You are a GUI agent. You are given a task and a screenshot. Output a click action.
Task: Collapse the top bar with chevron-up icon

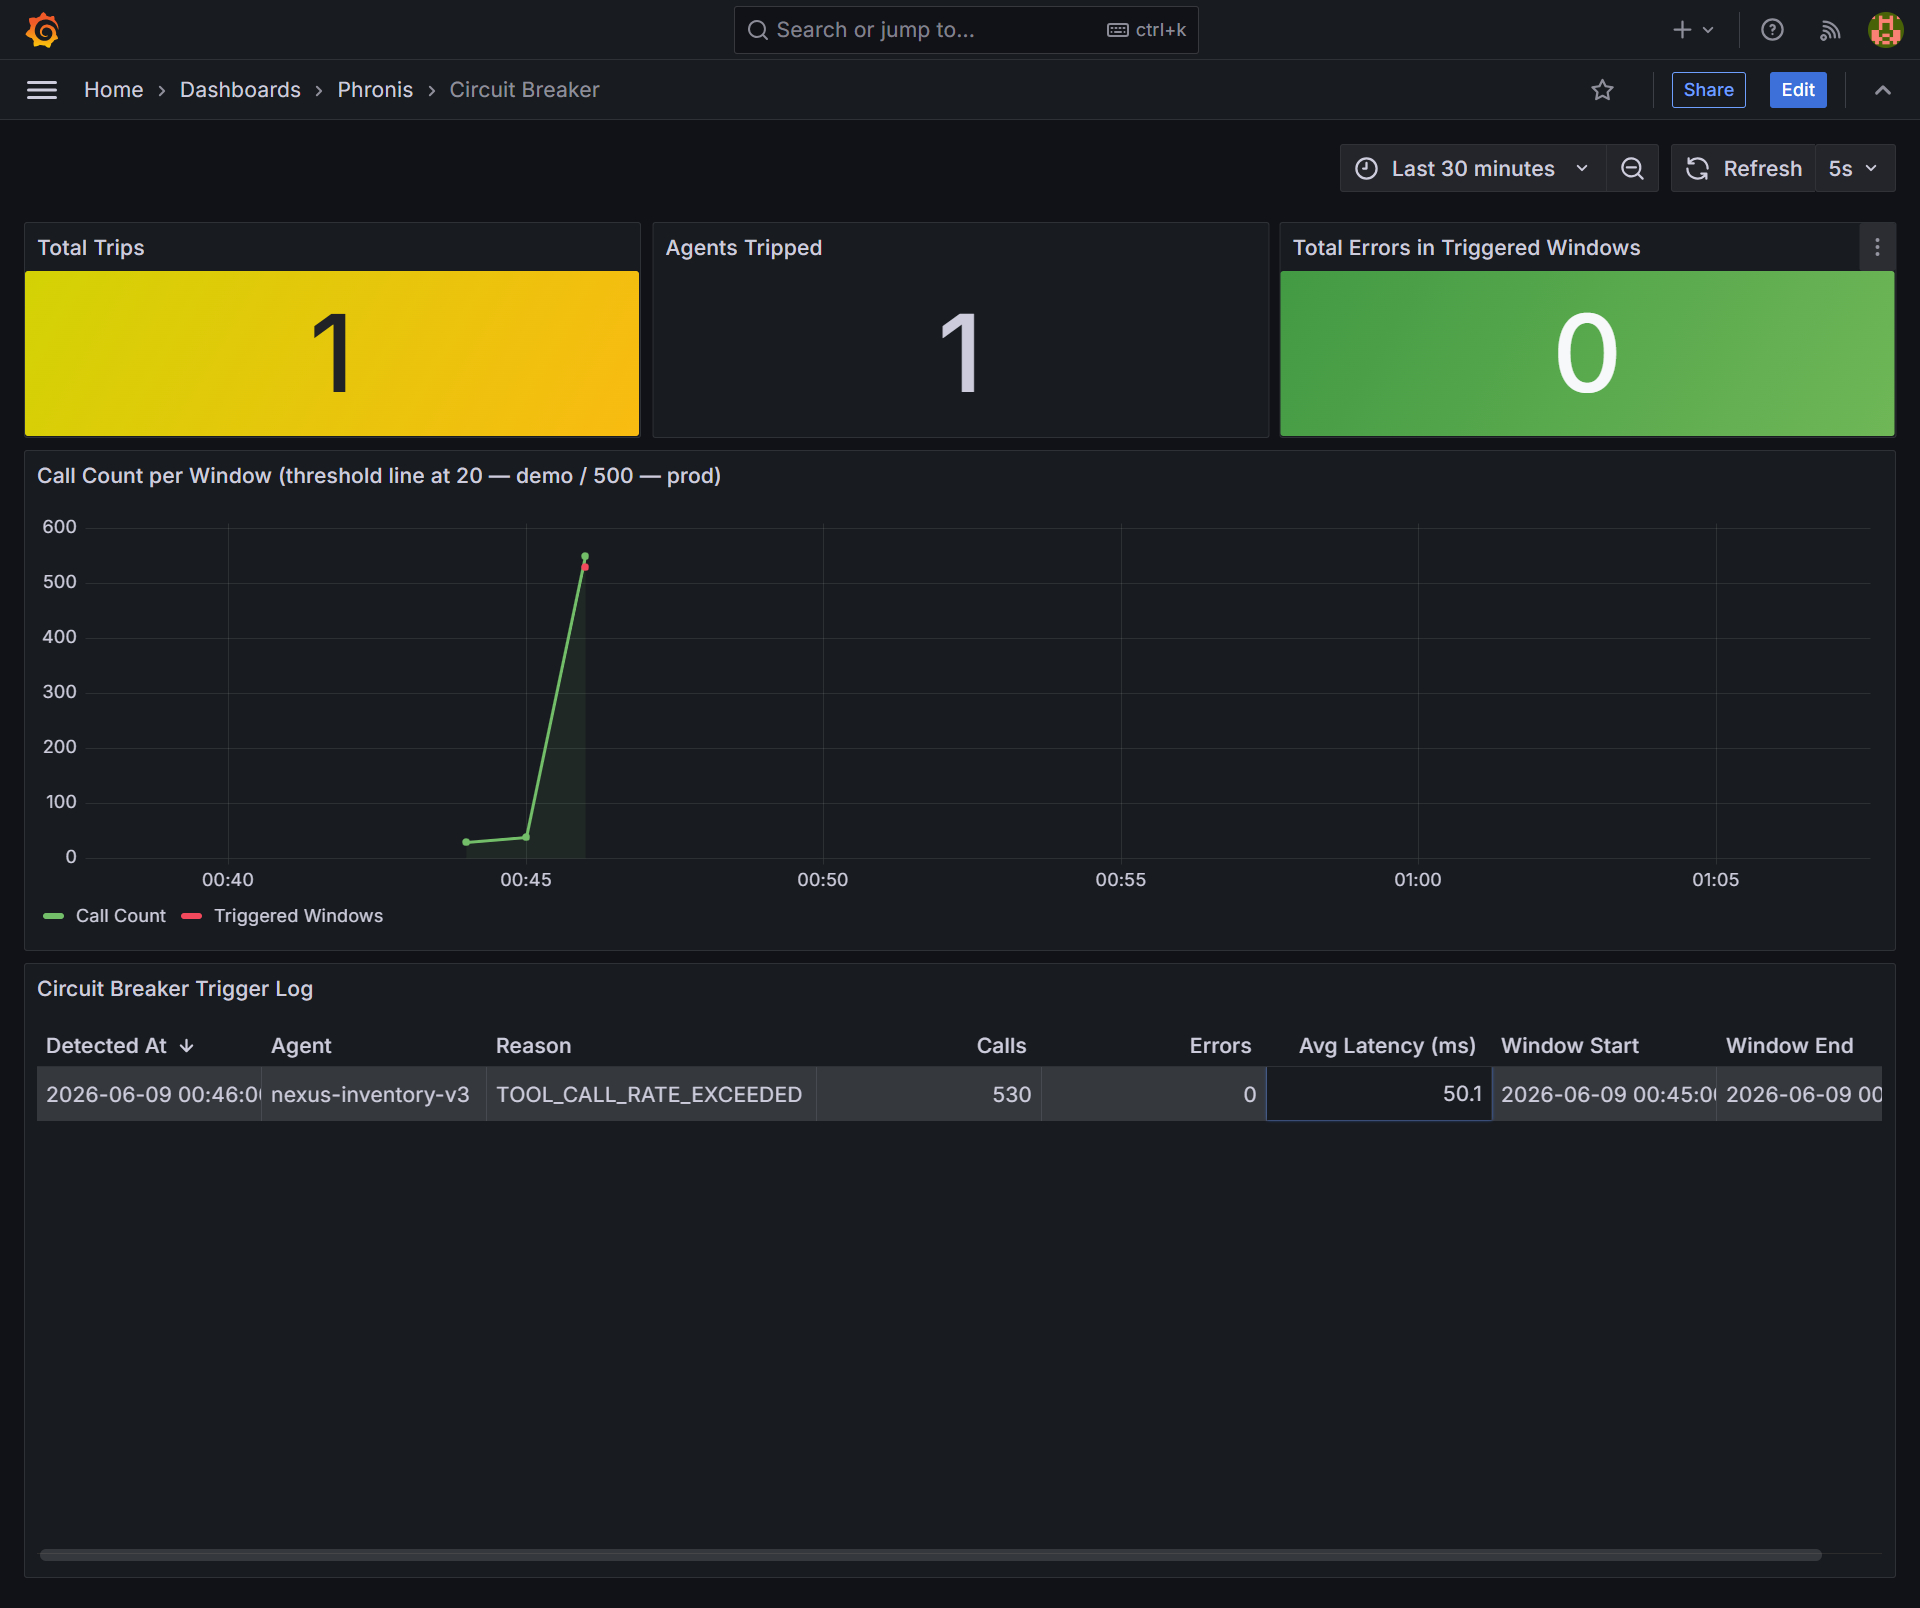click(x=1882, y=90)
